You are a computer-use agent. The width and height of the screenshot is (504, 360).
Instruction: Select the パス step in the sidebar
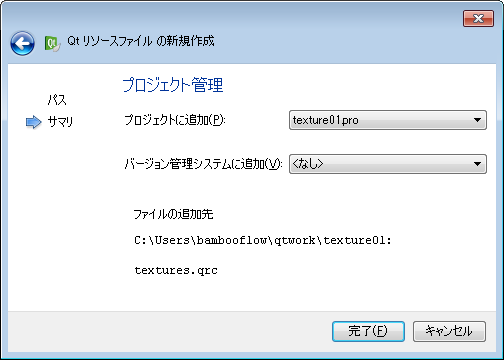point(57,99)
